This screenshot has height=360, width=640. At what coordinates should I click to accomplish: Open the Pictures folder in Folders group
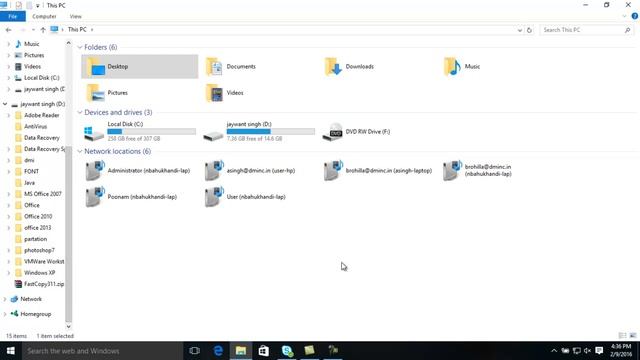[x=96, y=93]
